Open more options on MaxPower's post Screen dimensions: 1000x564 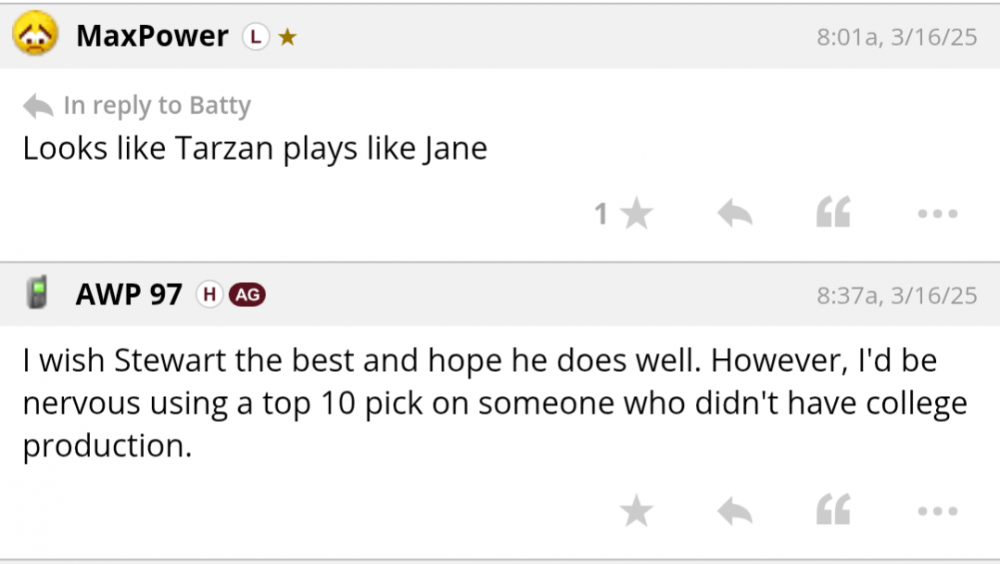click(x=937, y=213)
